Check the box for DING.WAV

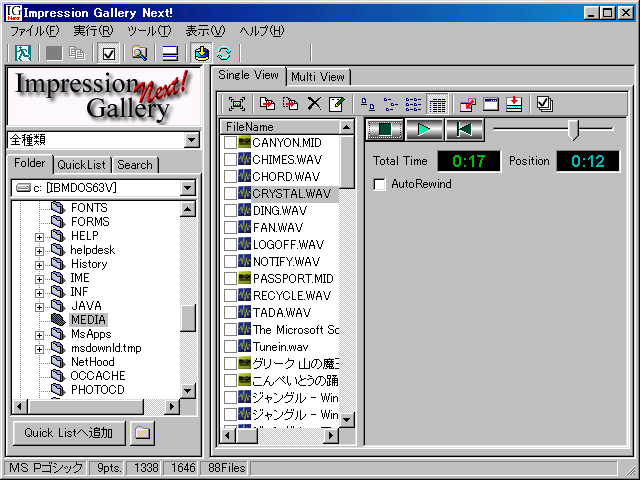pos(230,211)
